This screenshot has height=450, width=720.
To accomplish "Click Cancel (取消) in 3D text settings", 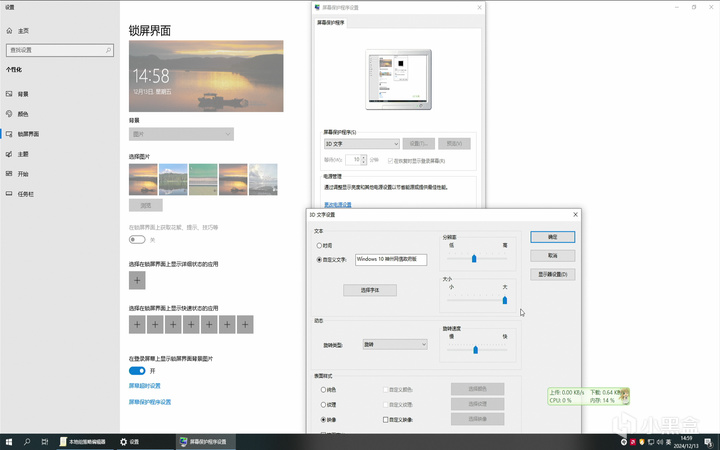I will click(552, 256).
